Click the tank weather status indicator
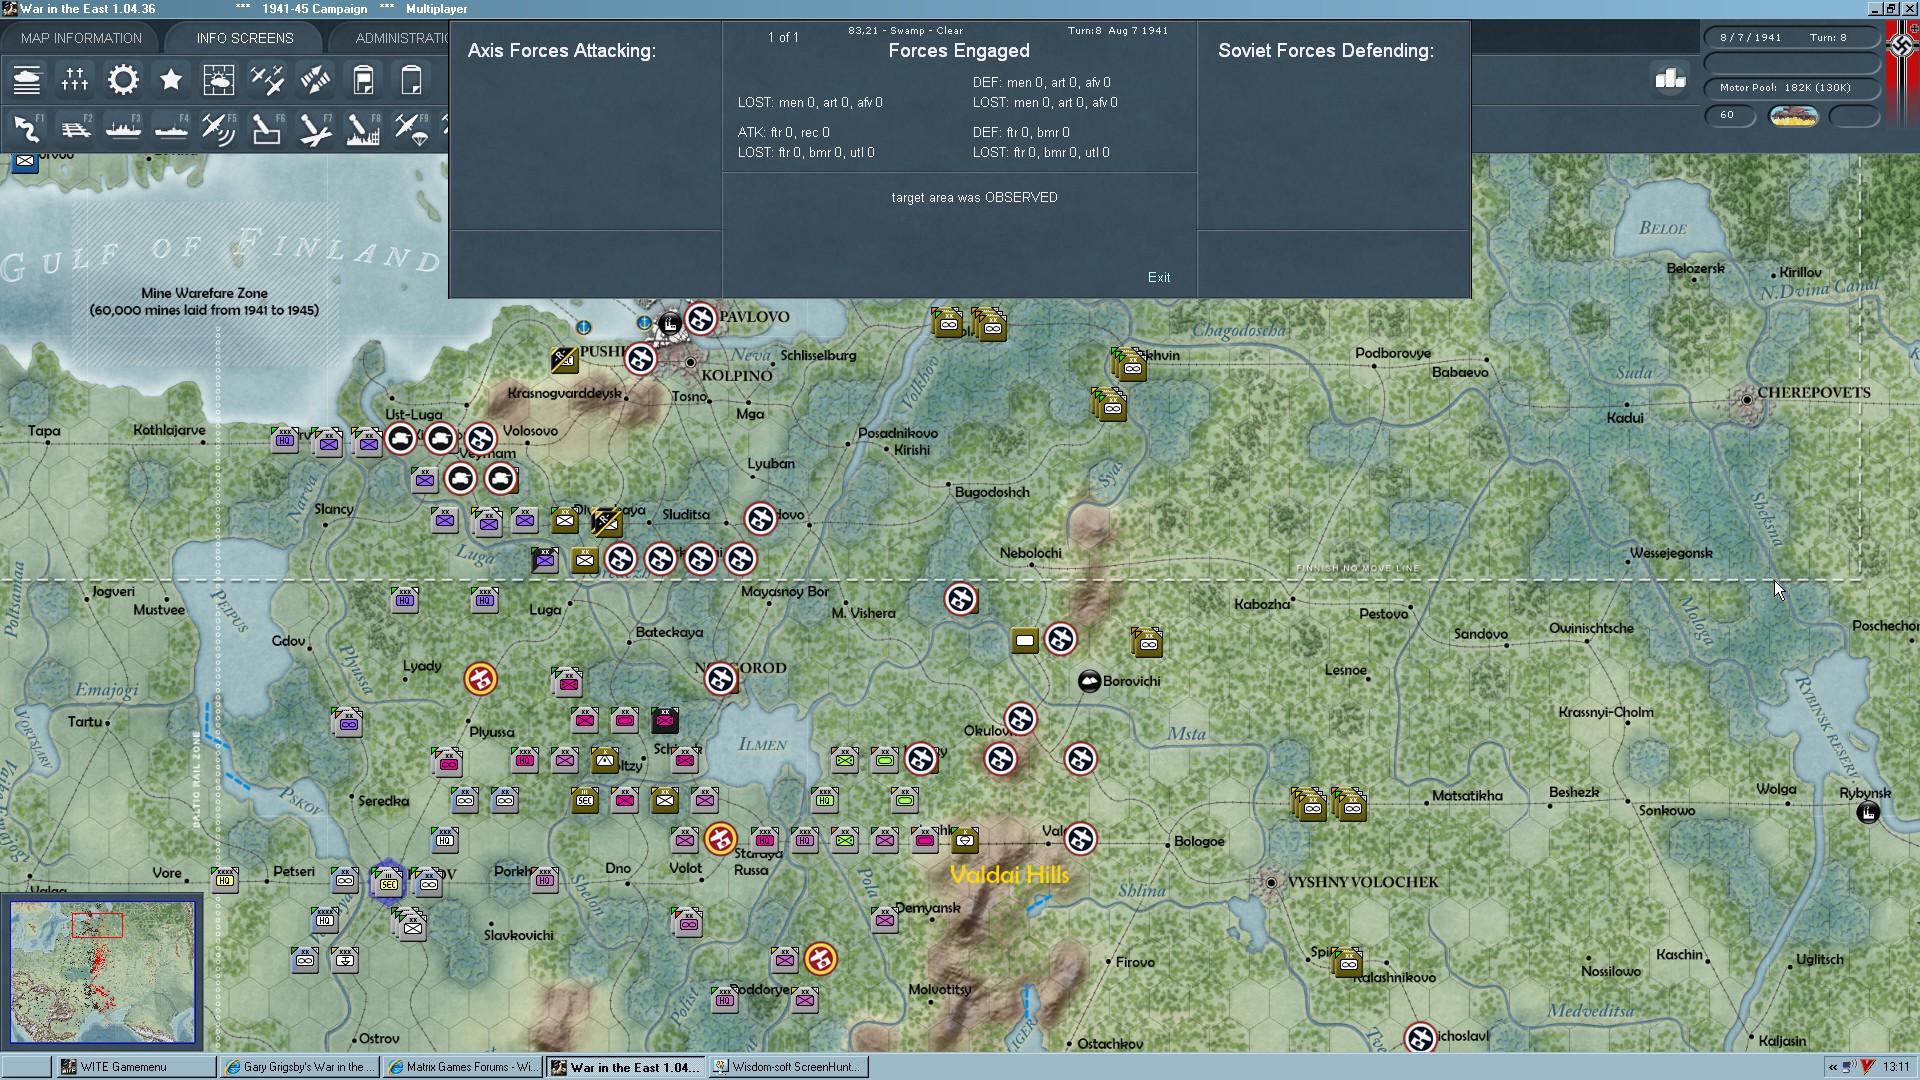The image size is (1920, 1080). [x=1794, y=116]
